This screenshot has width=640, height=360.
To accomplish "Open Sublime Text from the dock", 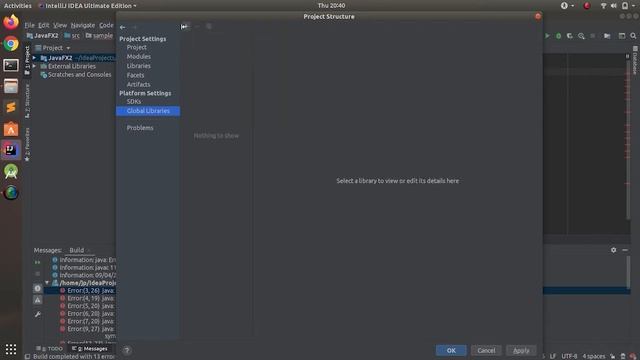I will (11, 107).
